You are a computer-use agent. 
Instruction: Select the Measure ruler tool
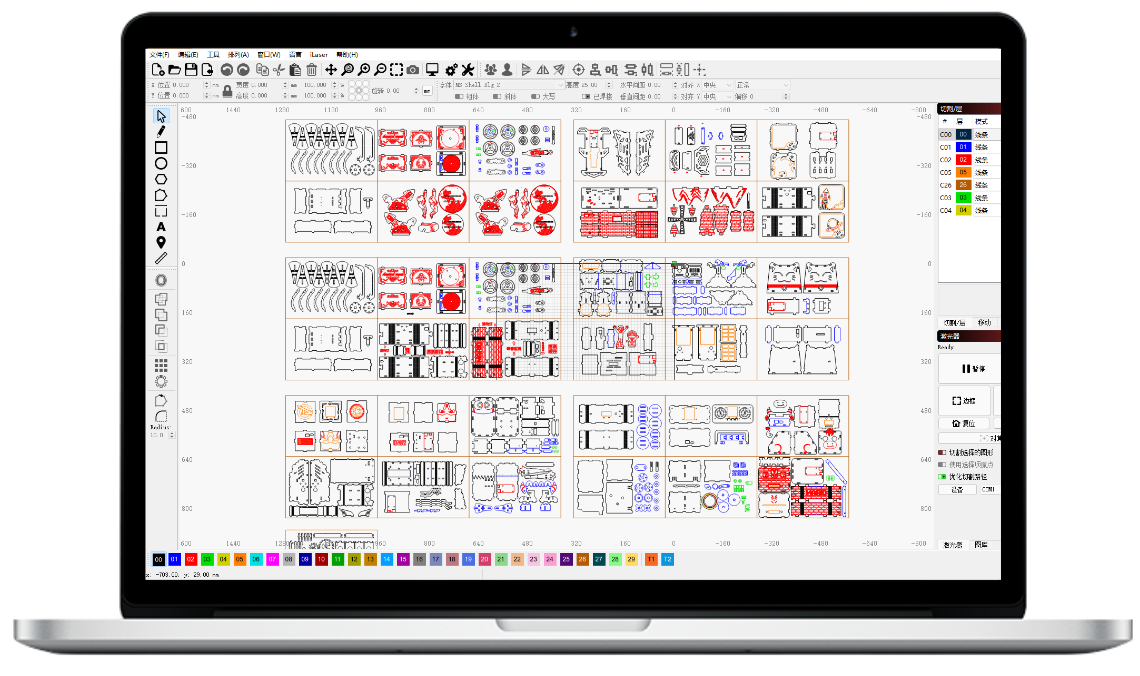coord(161,258)
